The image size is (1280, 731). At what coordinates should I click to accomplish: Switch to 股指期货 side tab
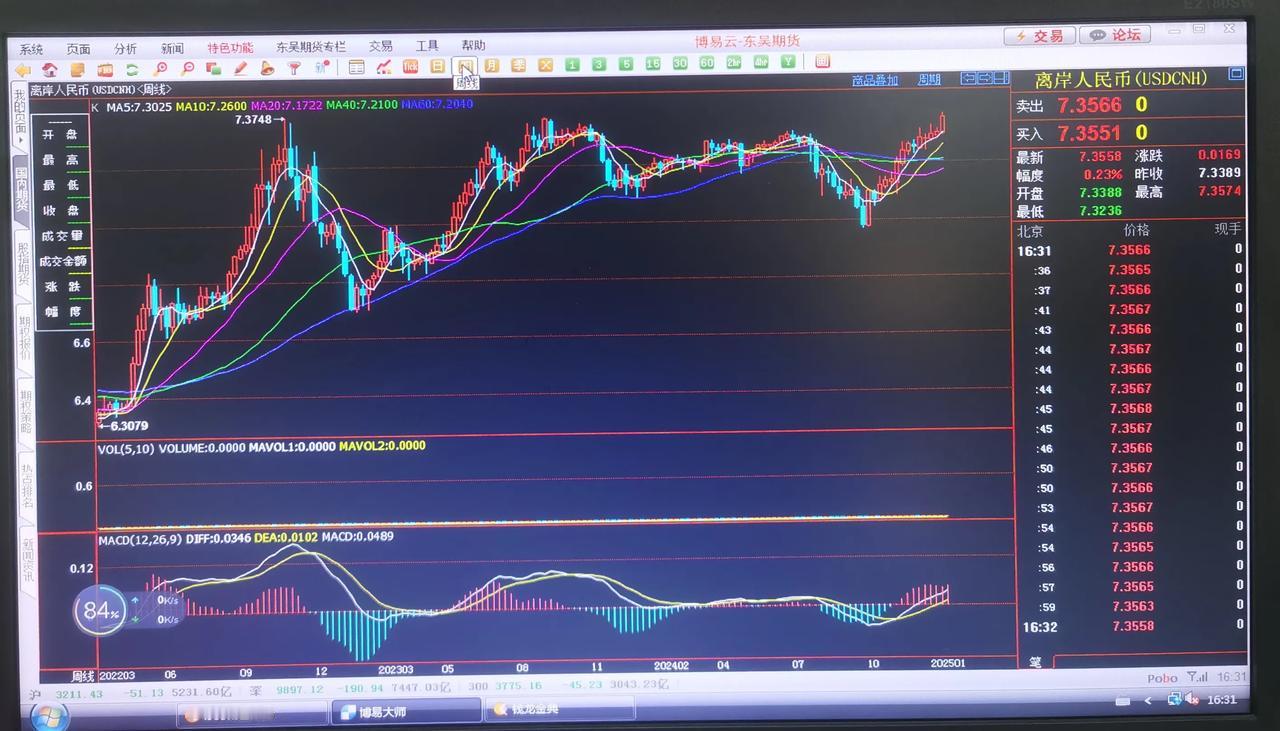click(22, 267)
